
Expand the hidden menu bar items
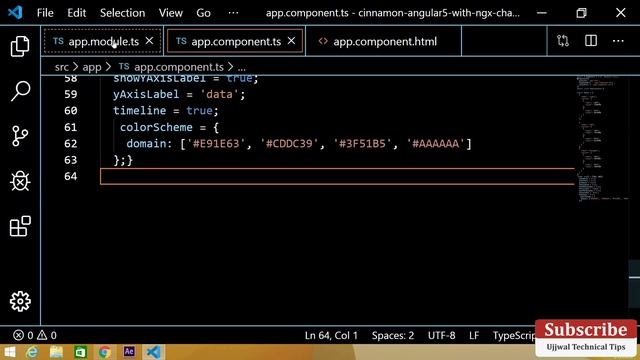[x=233, y=13]
